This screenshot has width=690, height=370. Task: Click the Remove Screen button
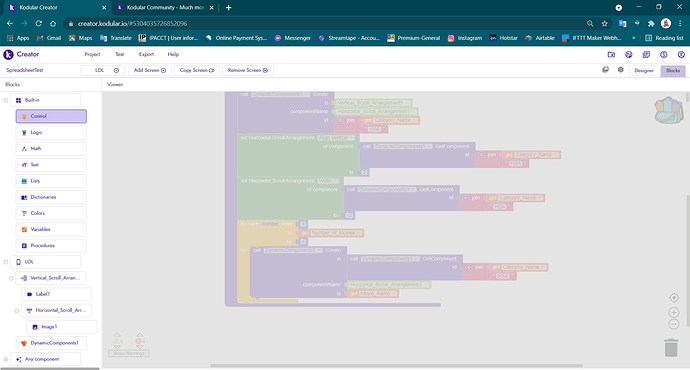[x=248, y=70]
